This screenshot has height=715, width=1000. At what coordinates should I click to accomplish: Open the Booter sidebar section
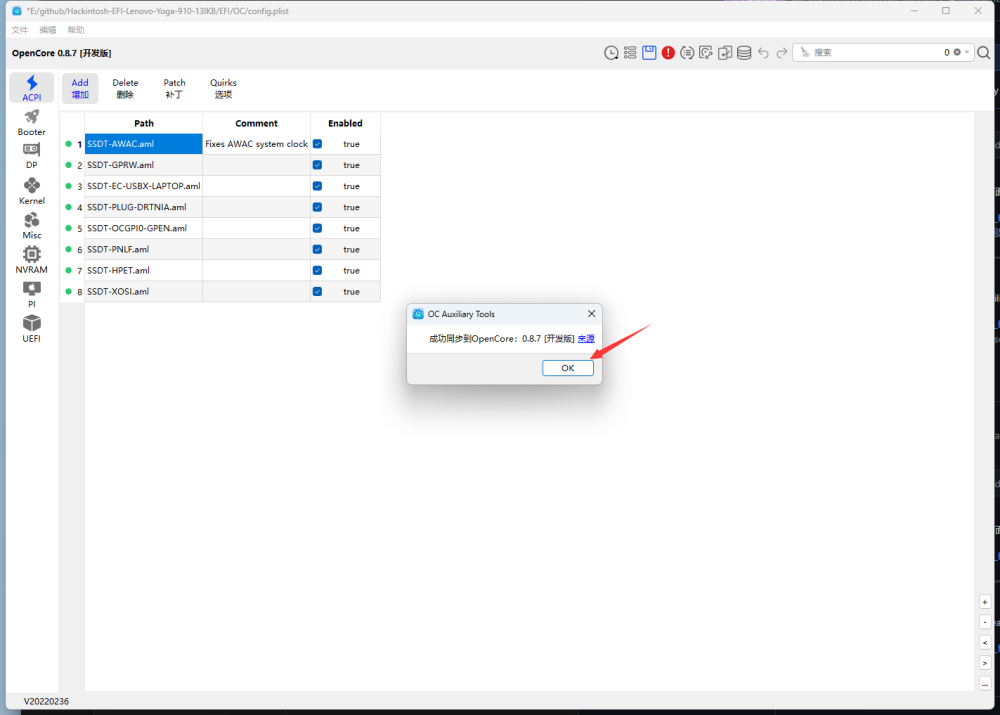point(32,122)
